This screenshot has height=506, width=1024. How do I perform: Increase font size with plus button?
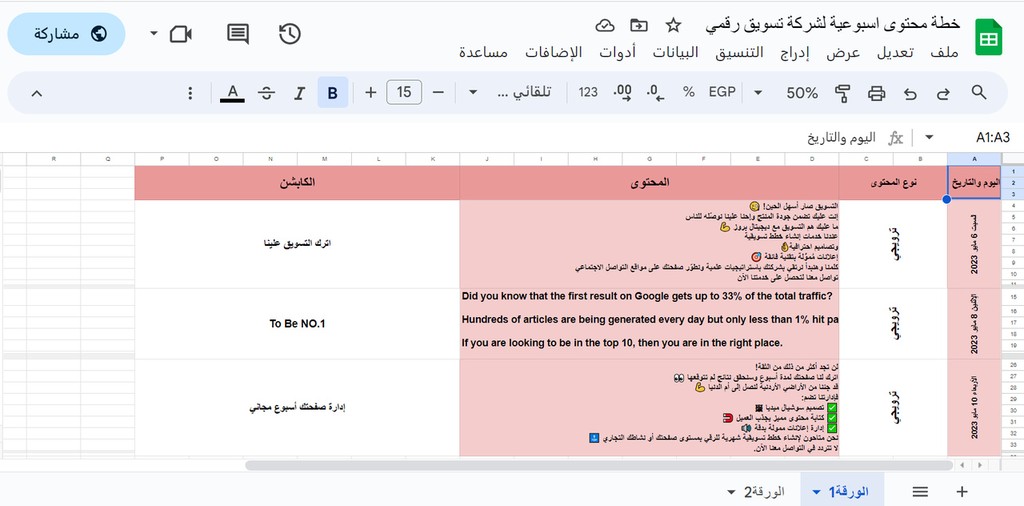click(371, 93)
